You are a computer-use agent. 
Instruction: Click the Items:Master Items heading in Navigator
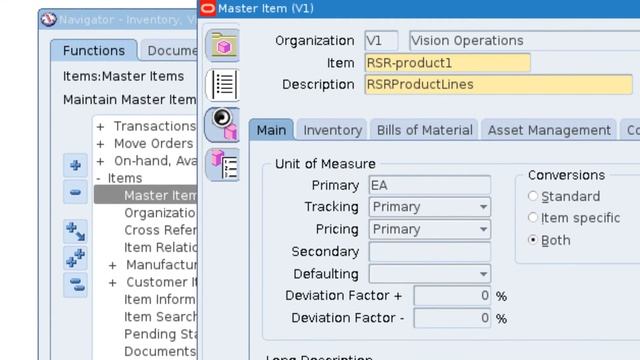coord(123,76)
